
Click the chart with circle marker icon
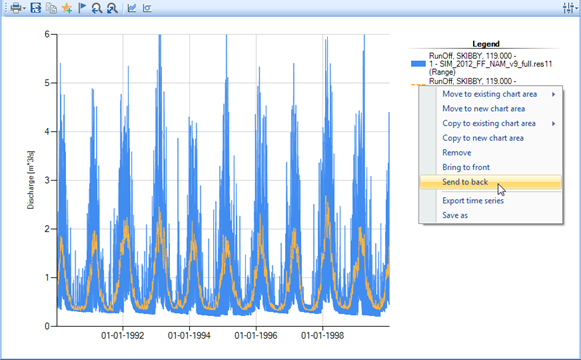pos(147,8)
